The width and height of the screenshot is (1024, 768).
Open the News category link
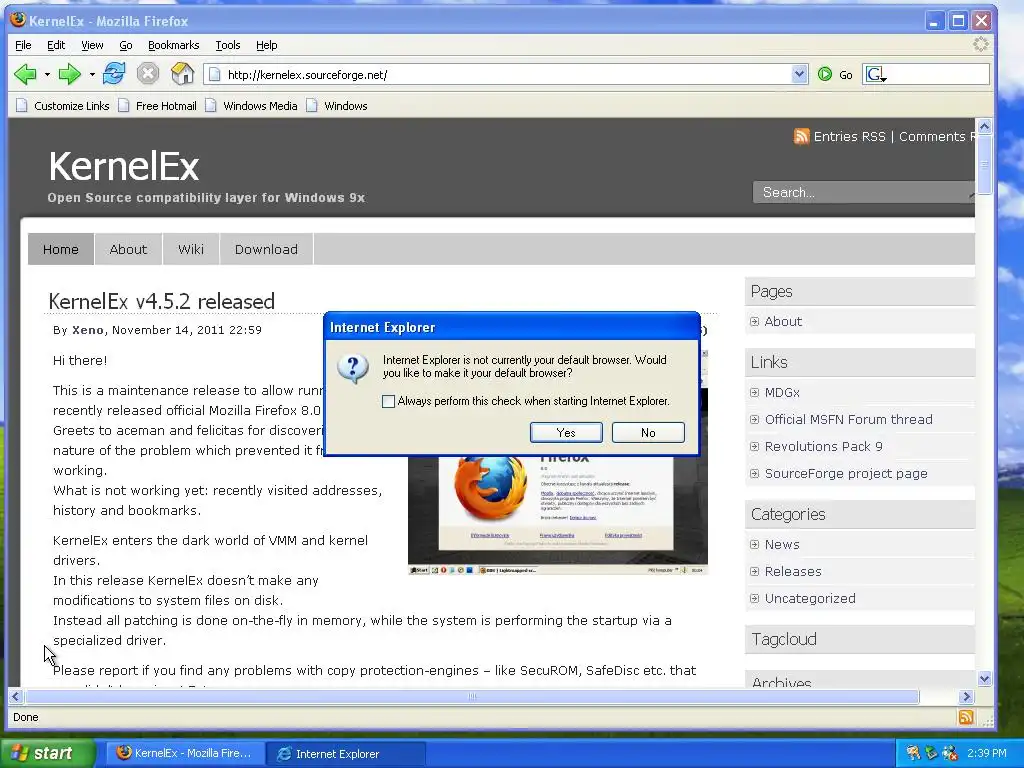[x=782, y=544]
